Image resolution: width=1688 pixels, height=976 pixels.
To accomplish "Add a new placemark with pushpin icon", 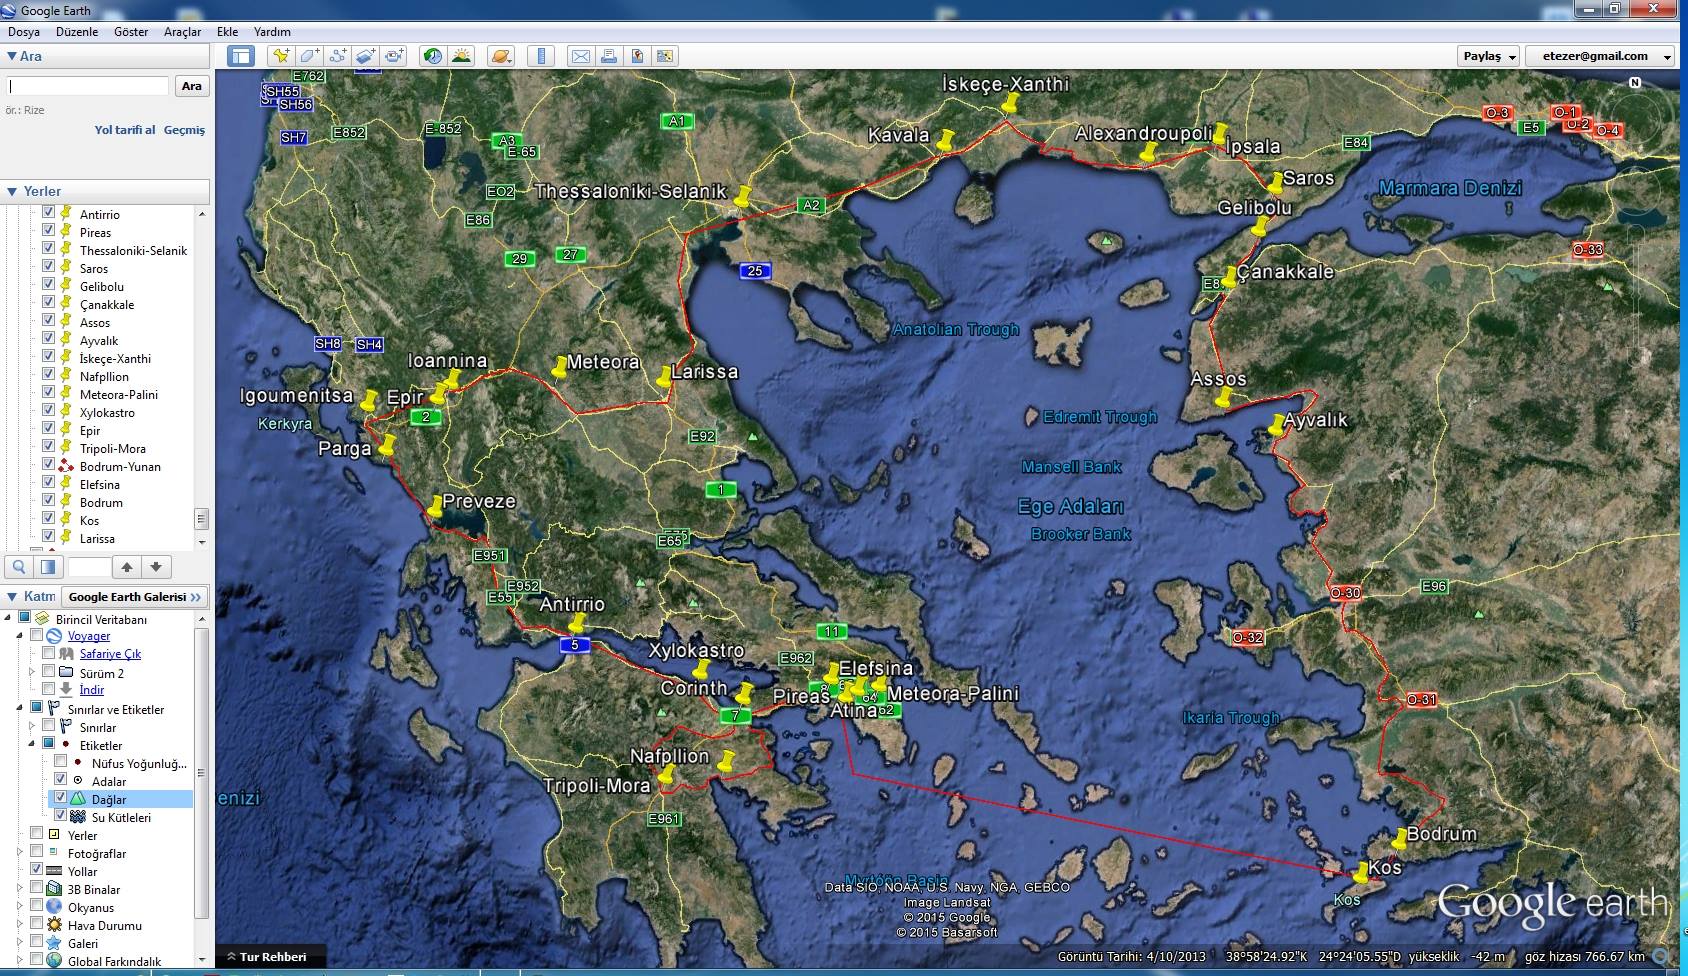I will tap(281, 56).
